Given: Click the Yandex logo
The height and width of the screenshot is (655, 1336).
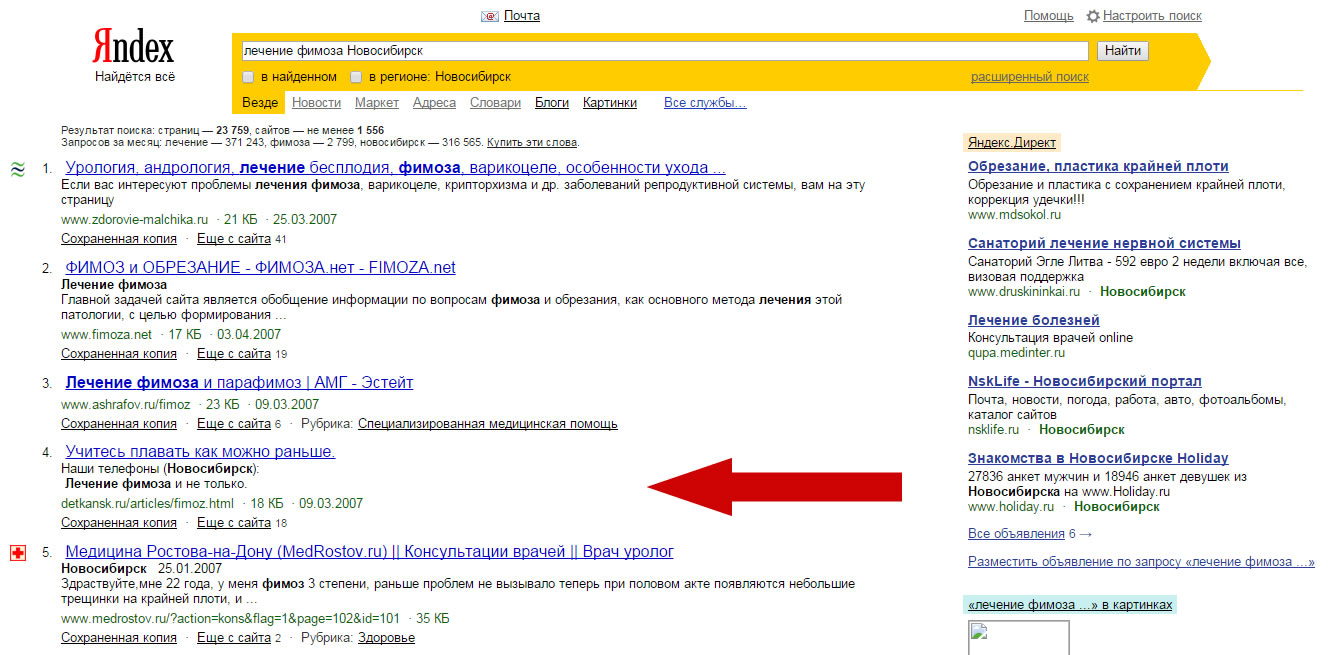Looking at the screenshot, I should (x=134, y=47).
